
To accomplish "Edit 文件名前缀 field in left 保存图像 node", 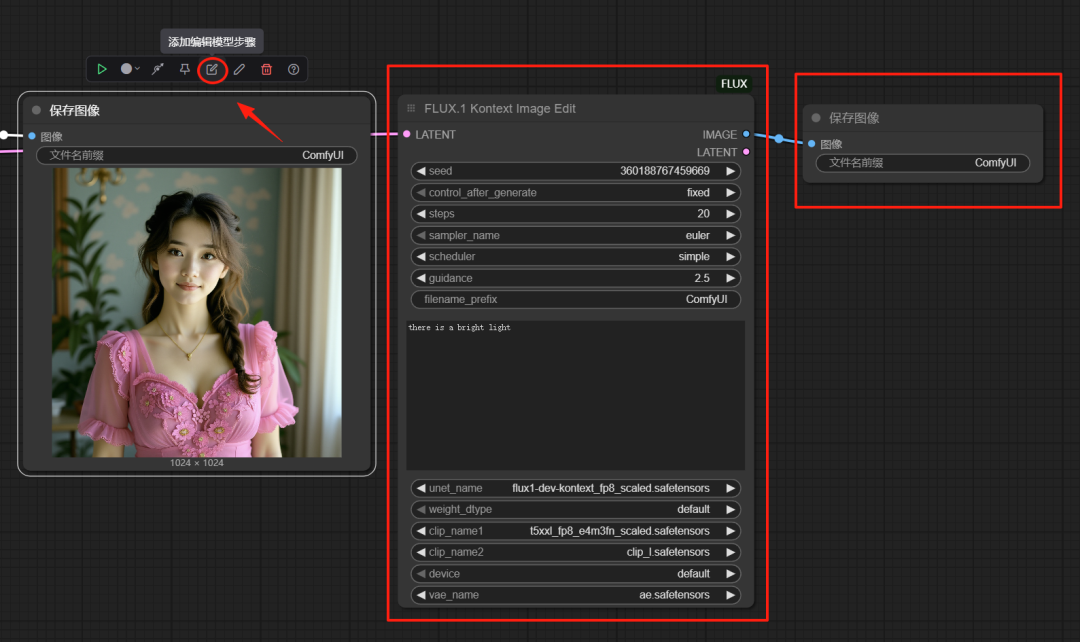I will [x=196, y=155].
